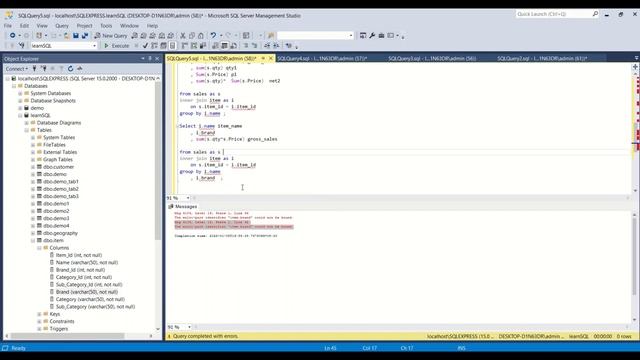The width and height of the screenshot is (640, 360).
Task: Comment out selected lines icon
Action: (246, 46)
